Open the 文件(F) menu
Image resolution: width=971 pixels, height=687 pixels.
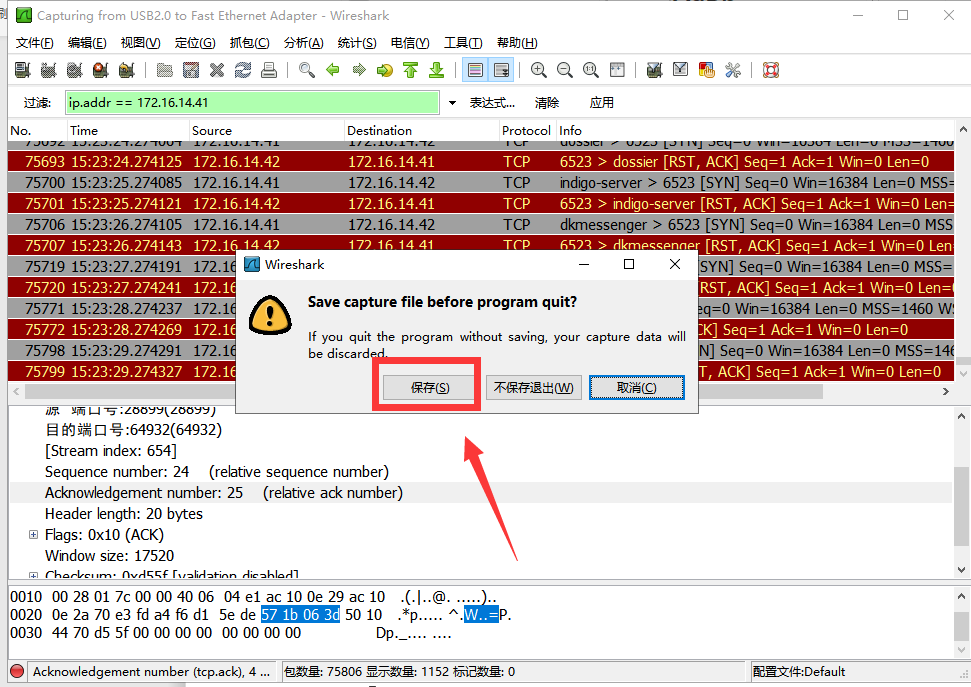(x=35, y=43)
